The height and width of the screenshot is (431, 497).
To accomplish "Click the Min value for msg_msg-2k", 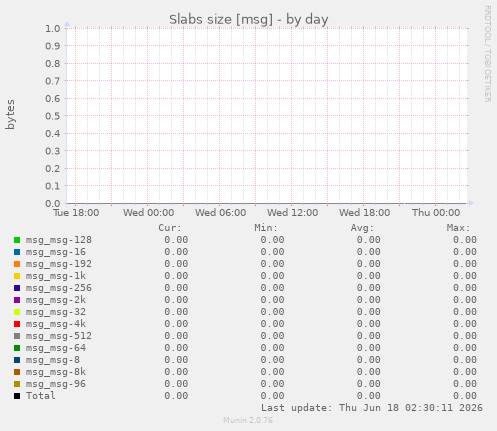I will (272, 300).
